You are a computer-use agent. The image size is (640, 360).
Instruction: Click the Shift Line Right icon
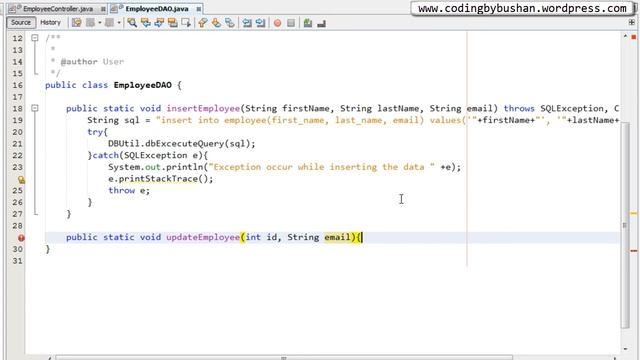[260, 23]
